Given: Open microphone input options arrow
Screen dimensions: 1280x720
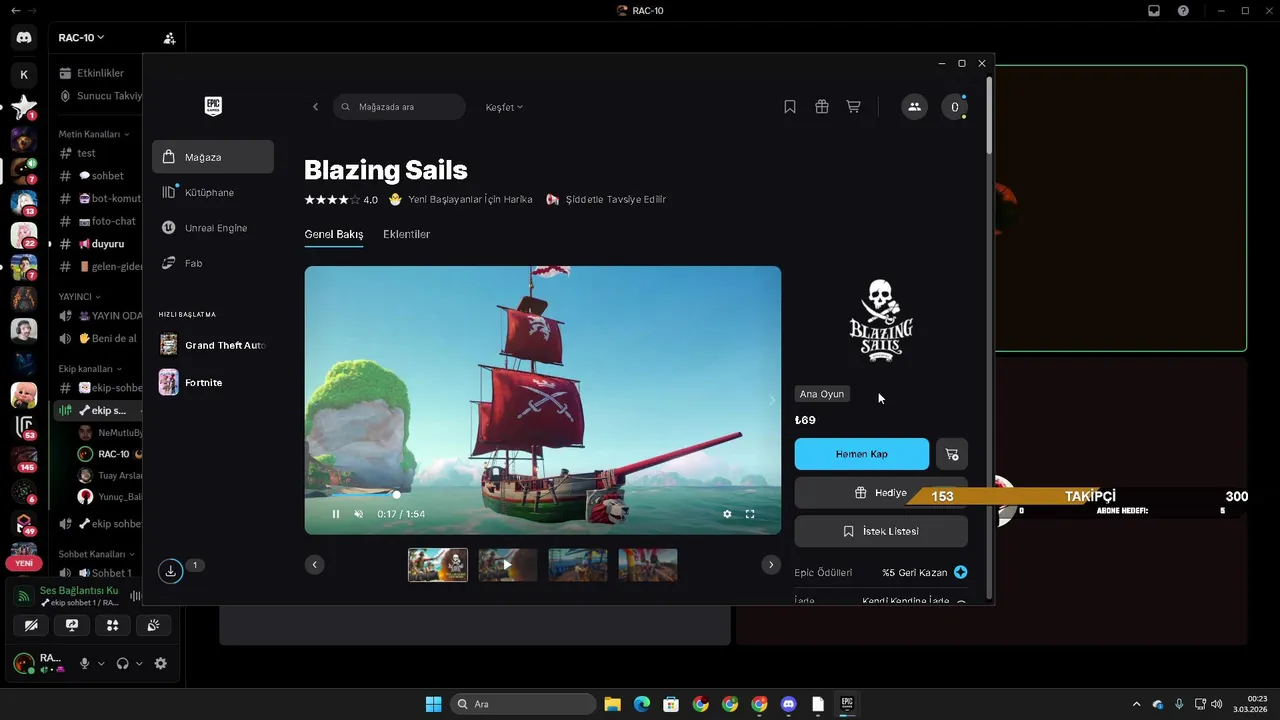Looking at the screenshot, I should click(101, 663).
